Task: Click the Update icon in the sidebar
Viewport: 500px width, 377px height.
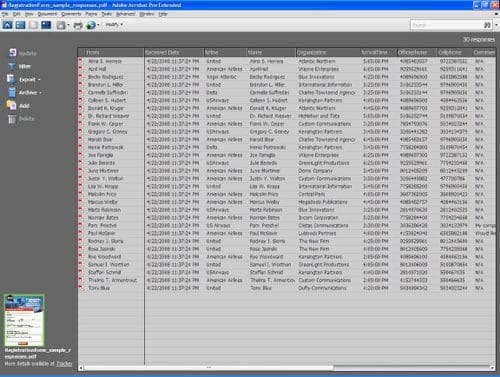Action: [13, 53]
